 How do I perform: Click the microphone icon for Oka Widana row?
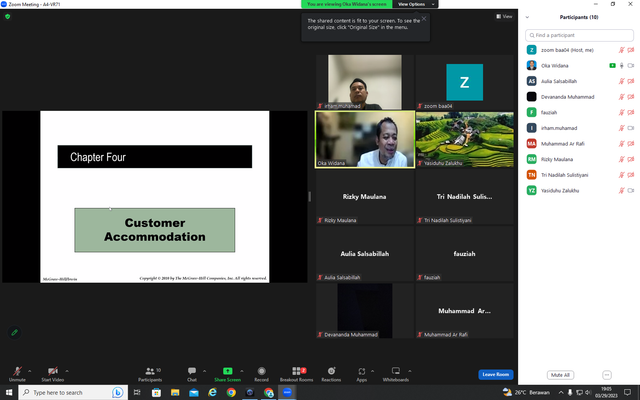click(621, 66)
